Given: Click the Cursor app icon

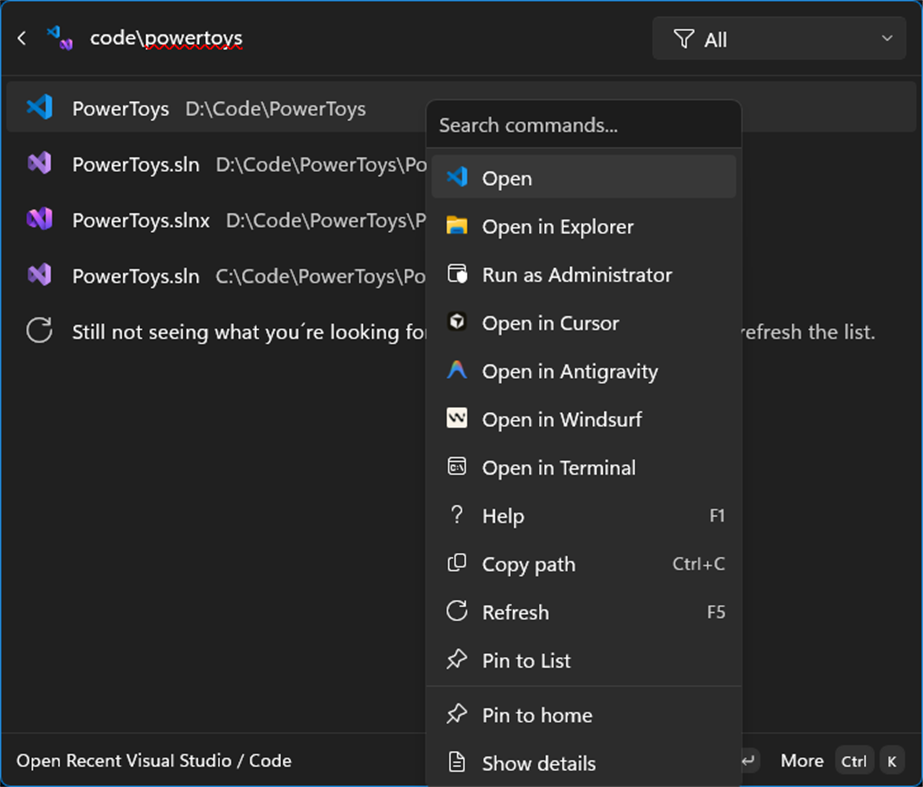Looking at the screenshot, I should coord(457,321).
